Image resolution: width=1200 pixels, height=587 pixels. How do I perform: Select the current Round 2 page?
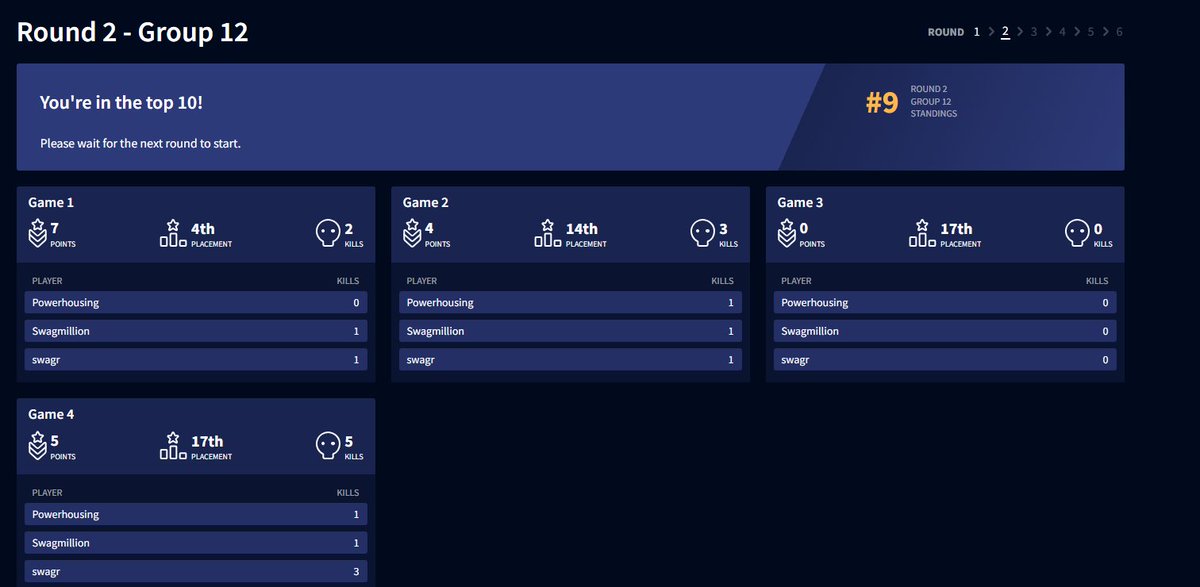pos(1005,32)
